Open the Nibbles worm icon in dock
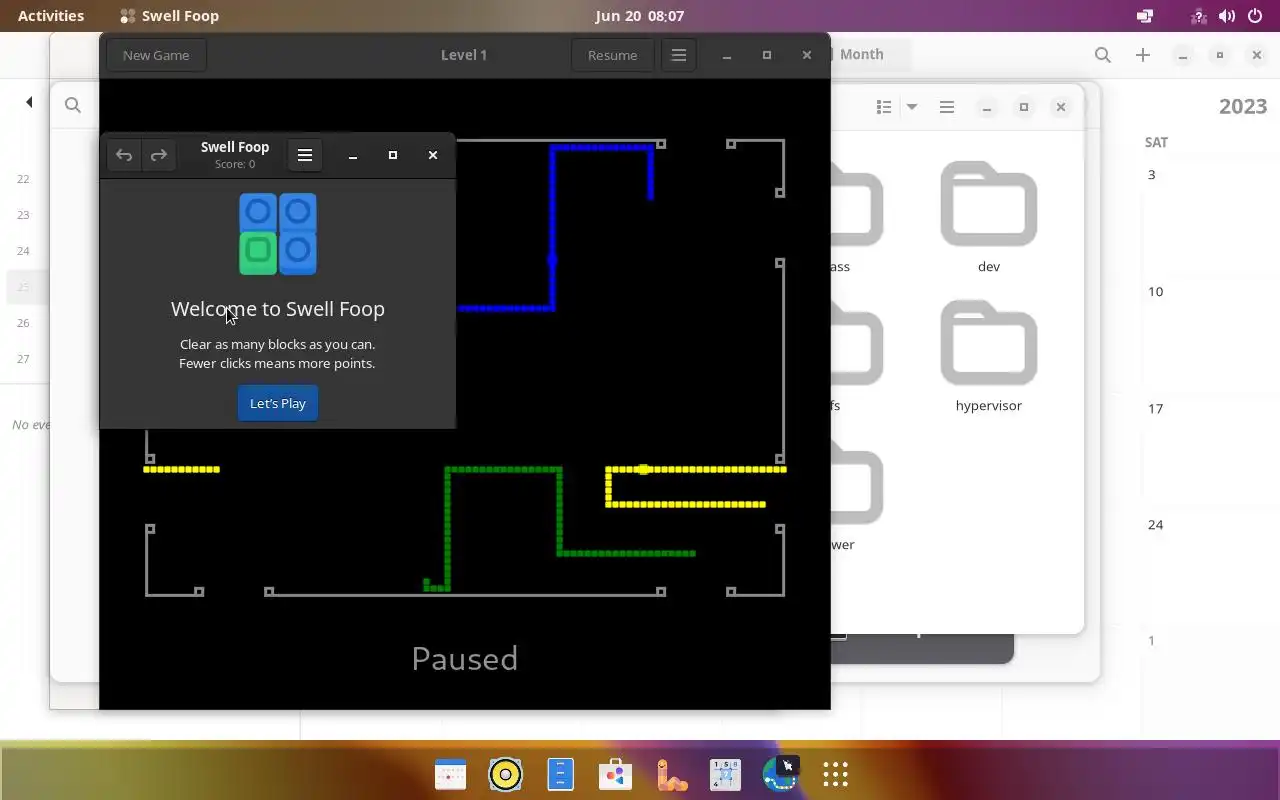The image size is (1280, 800). pyautogui.click(x=671, y=775)
